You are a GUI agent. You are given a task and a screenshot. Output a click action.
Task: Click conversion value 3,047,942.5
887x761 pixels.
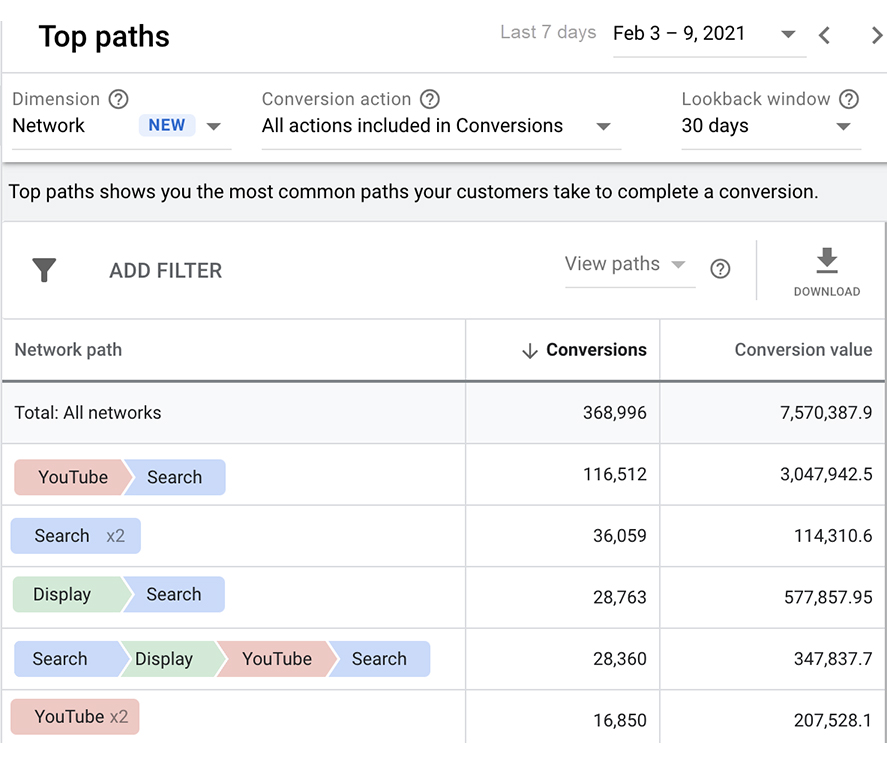pyautogui.click(x=826, y=474)
